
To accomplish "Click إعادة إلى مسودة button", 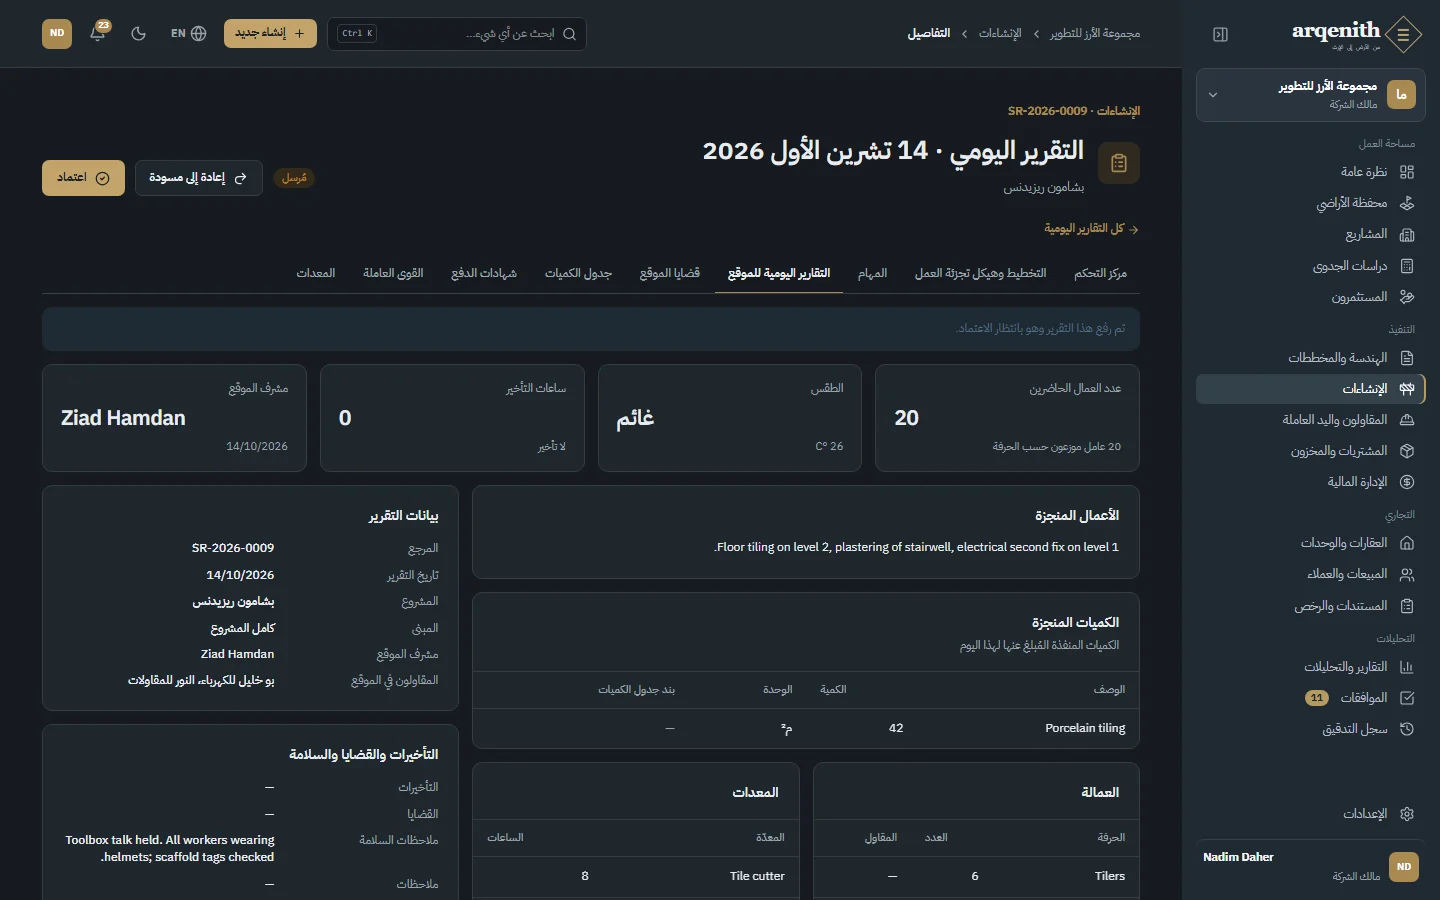I will click(198, 178).
